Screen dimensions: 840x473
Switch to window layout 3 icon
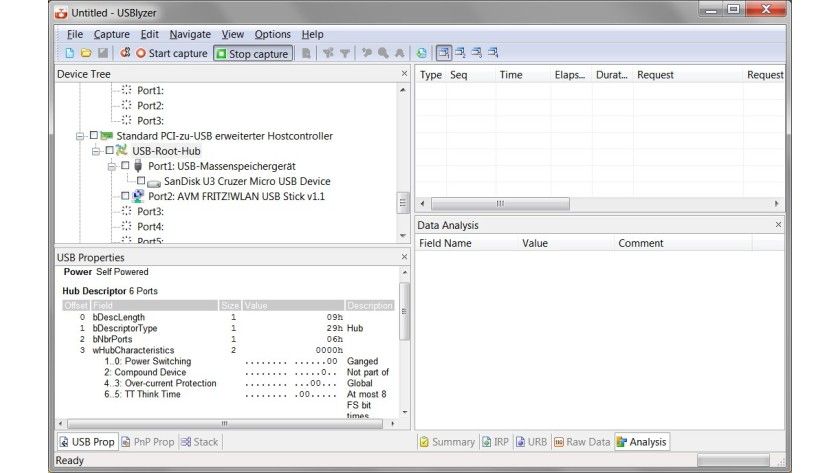click(x=476, y=52)
